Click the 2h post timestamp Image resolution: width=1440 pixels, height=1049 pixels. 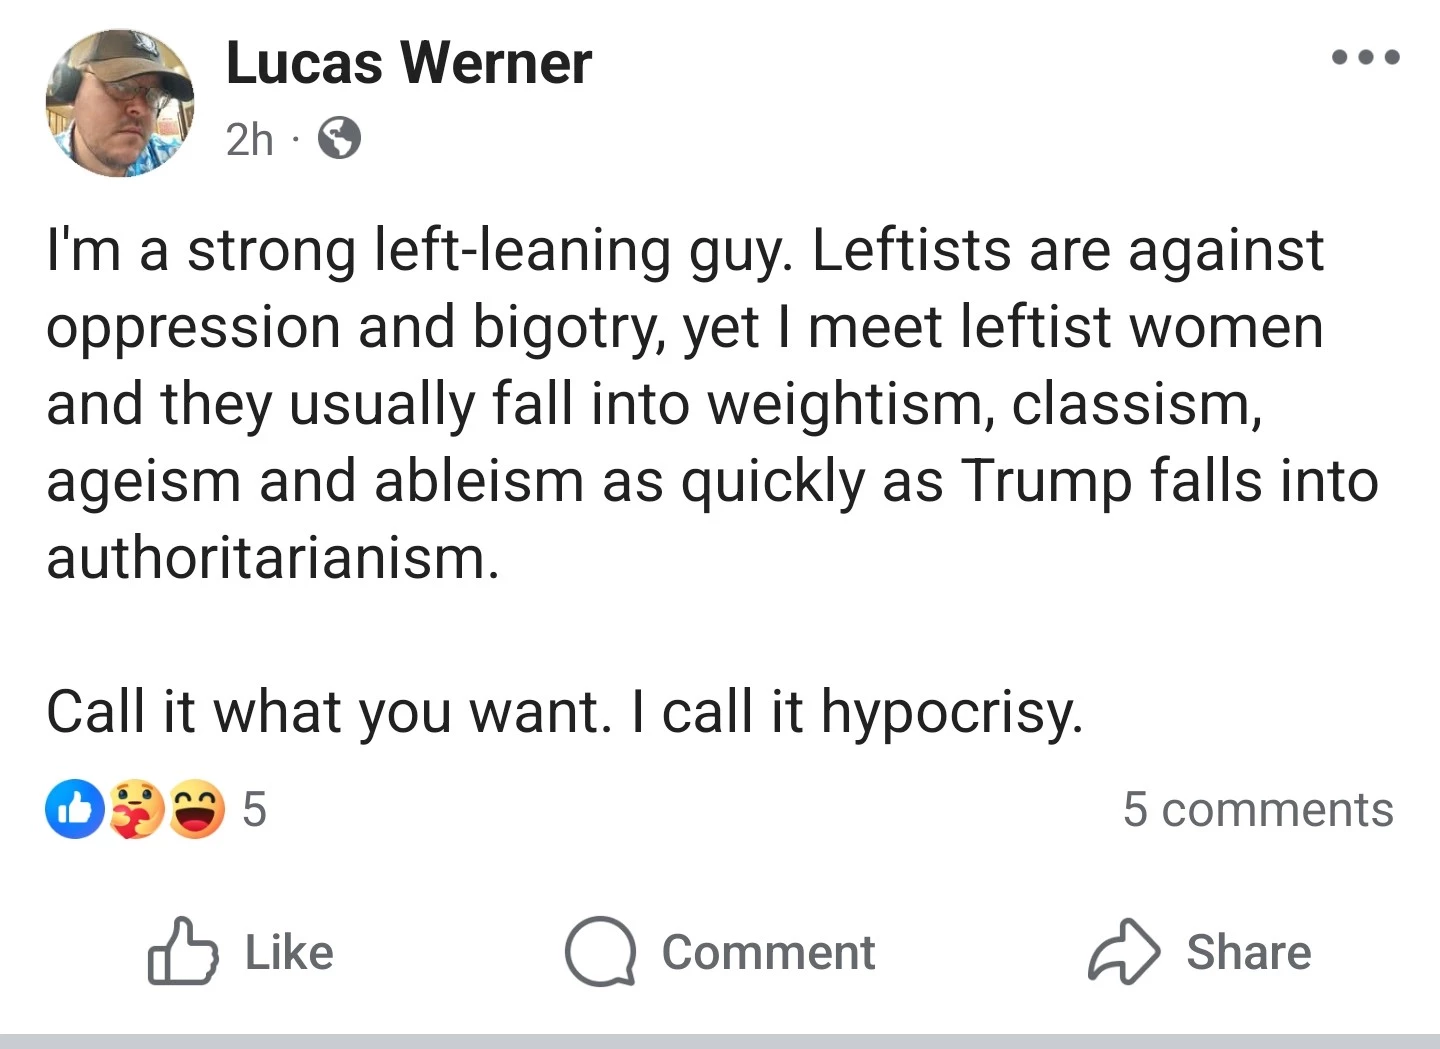coord(249,140)
